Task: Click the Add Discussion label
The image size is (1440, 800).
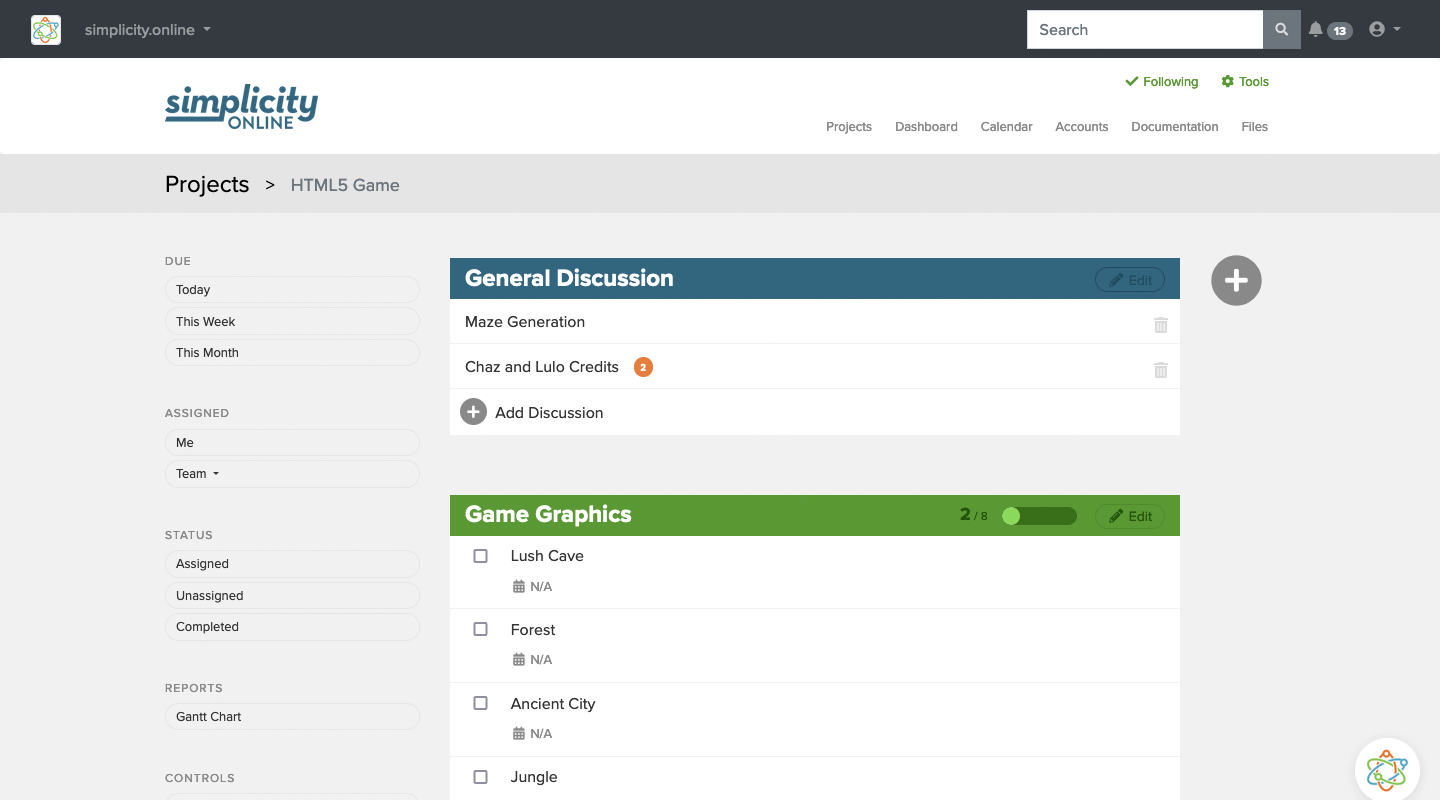Action: click(x=549, y=413)
